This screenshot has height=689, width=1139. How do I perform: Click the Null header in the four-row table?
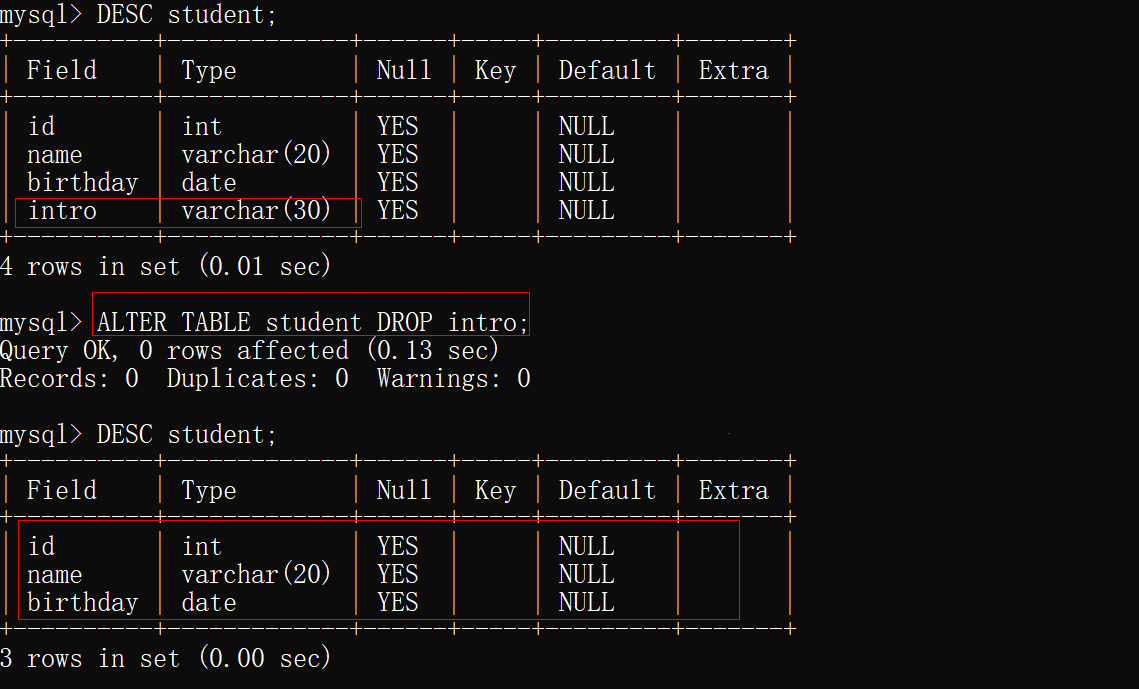pos(404,71)
